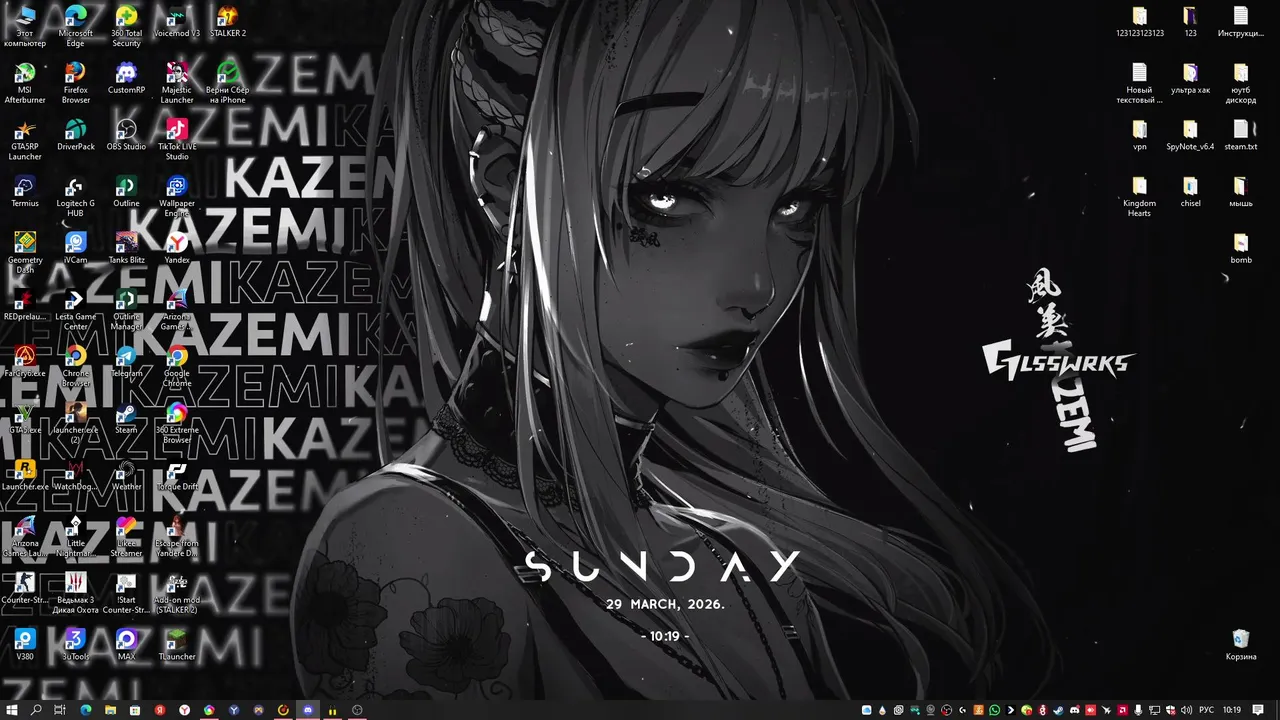Open WhatsApp tray icon
Viewport: 1280px width, 720px height.
[x=995, y=710]
